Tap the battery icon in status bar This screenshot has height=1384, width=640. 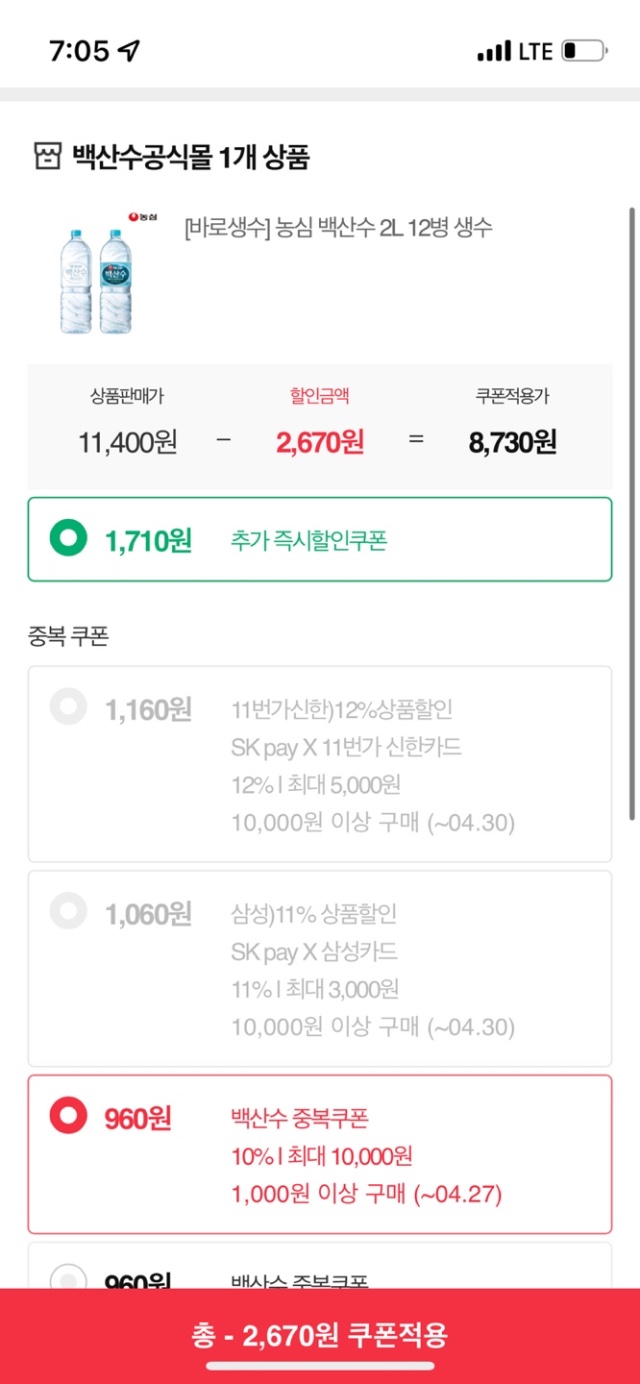click(584, 51)
